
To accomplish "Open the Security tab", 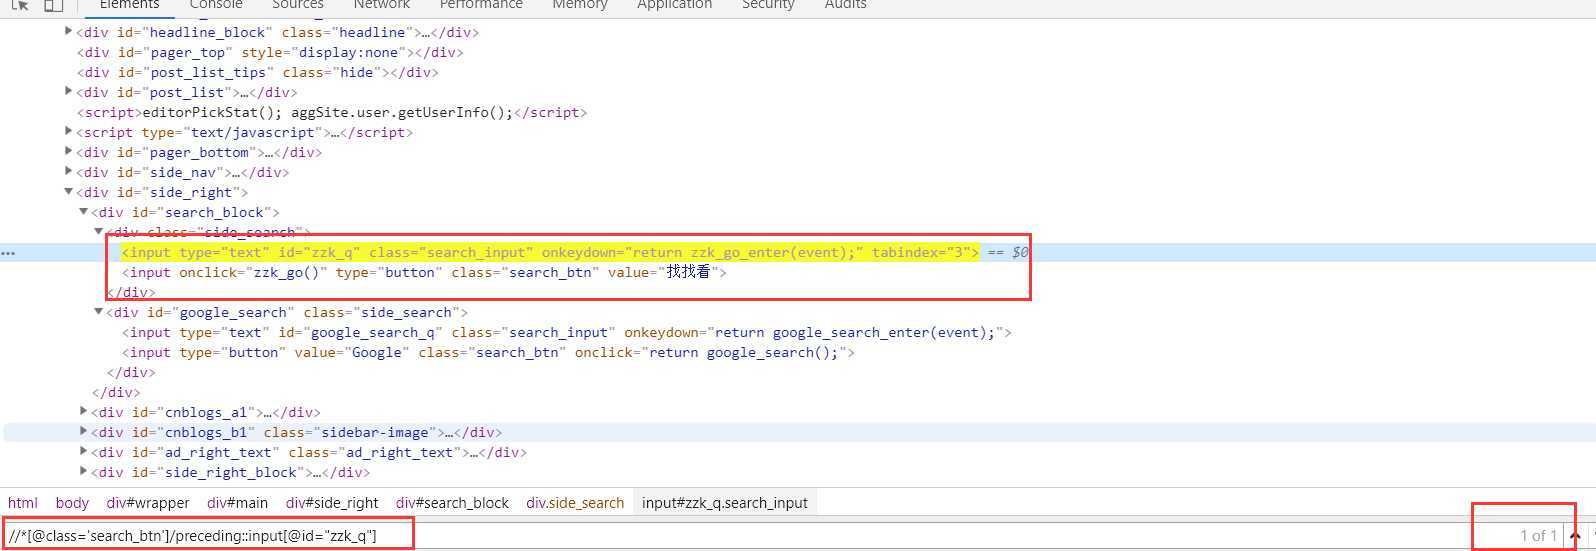I will 768,4.
